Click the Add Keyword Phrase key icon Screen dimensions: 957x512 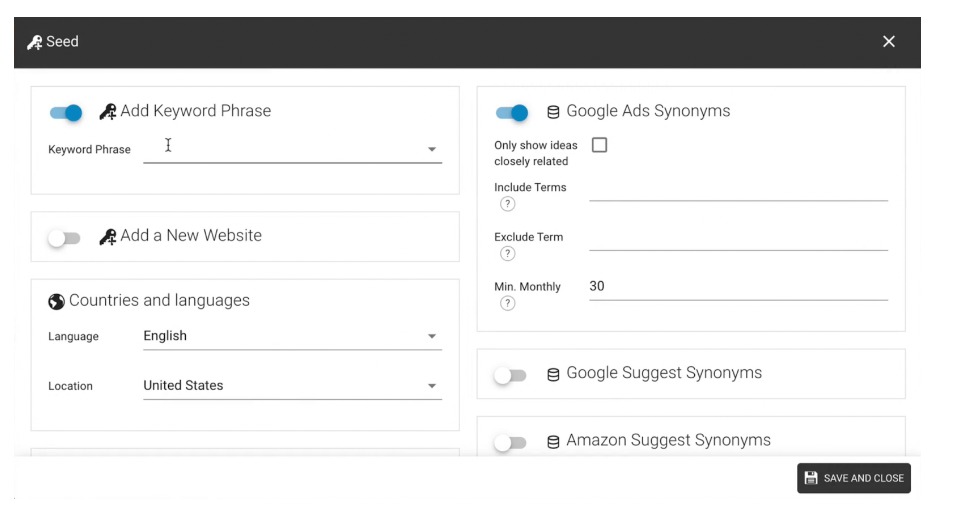tap(108, 112)
